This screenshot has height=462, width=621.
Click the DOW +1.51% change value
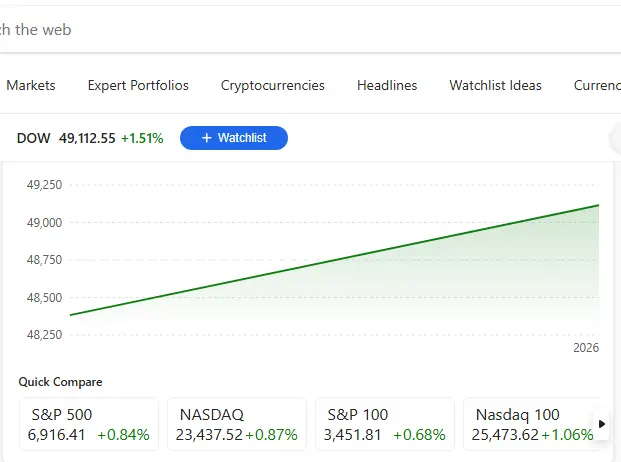pos(142,138)
